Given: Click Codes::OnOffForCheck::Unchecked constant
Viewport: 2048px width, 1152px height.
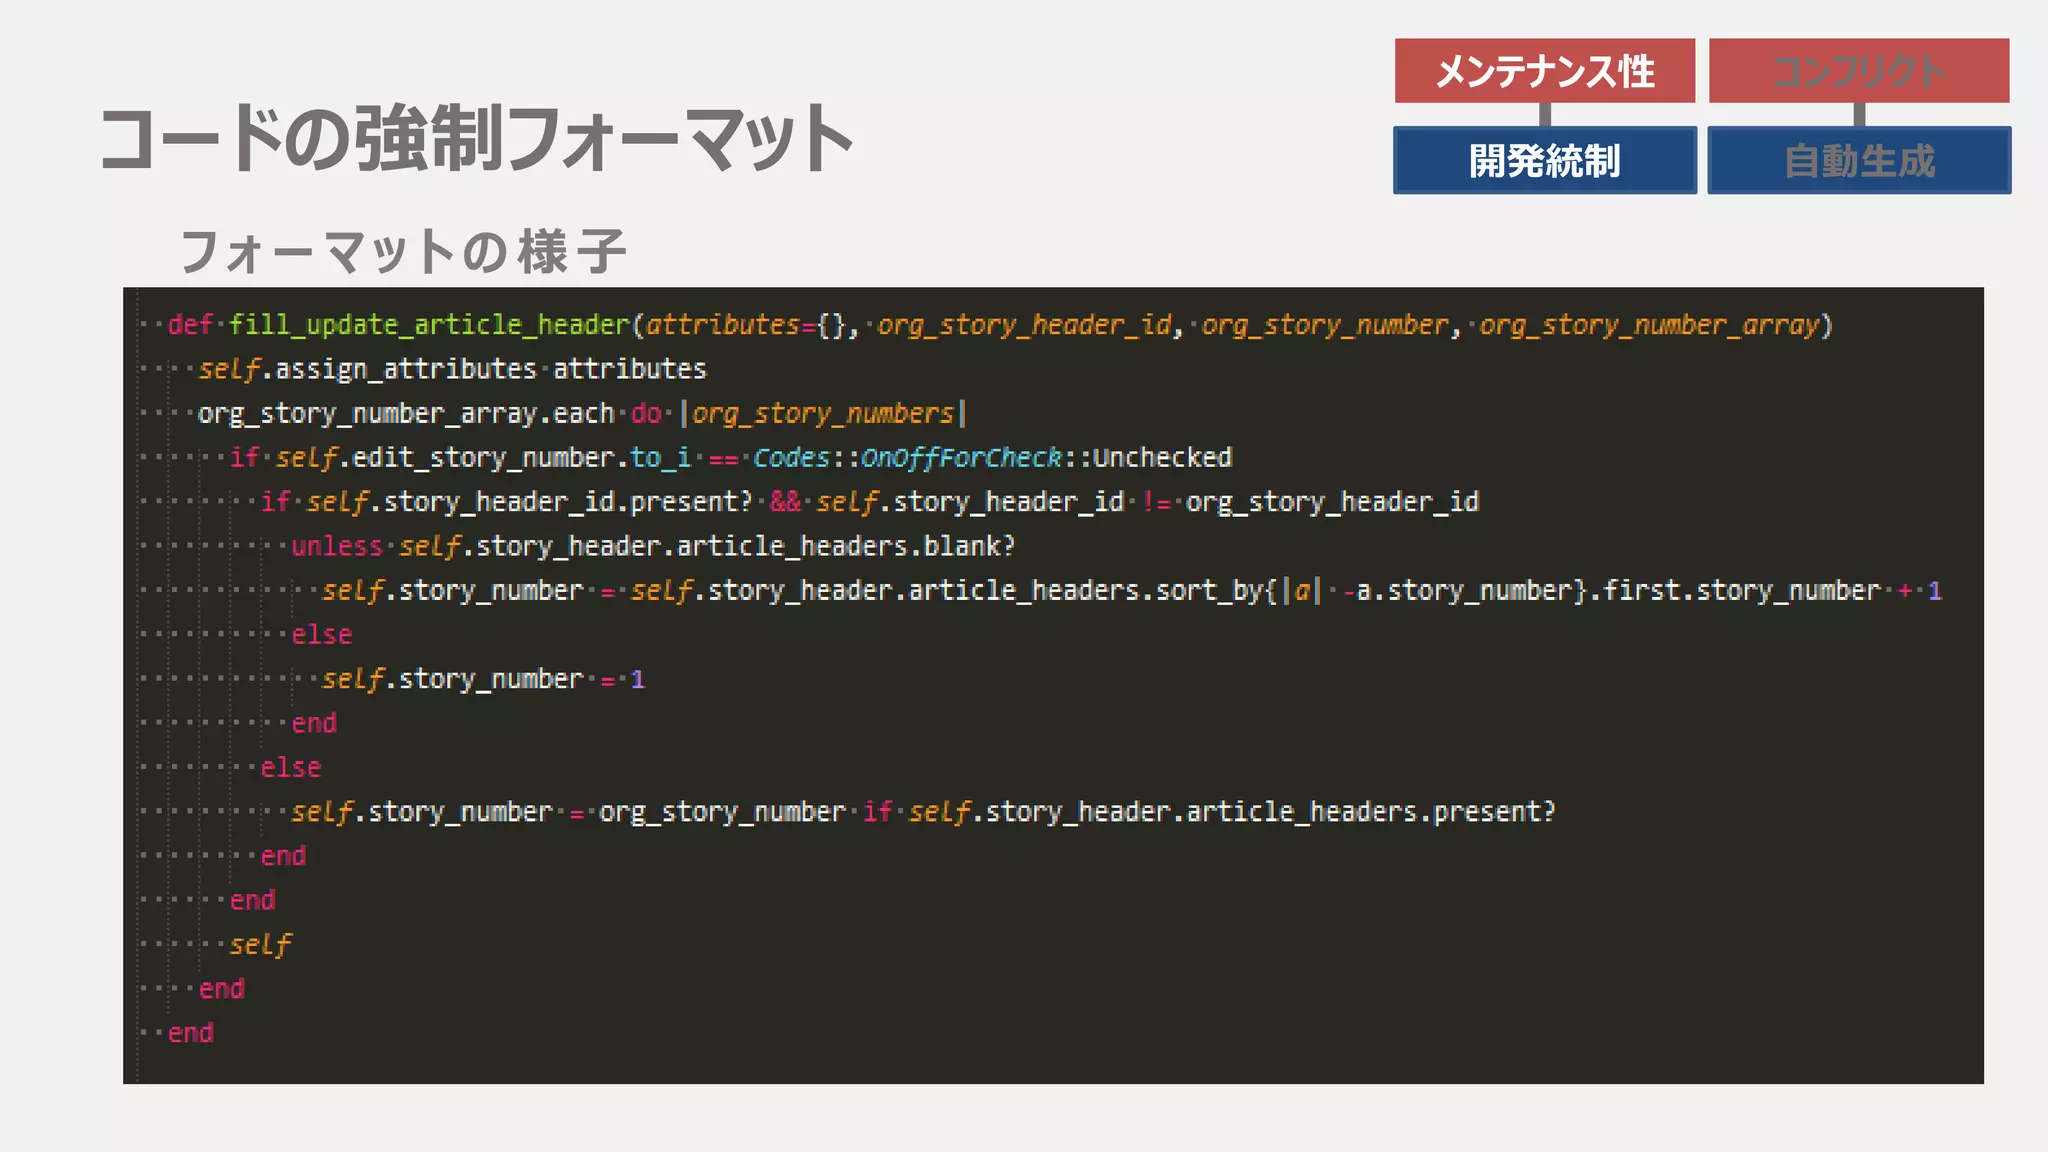Looking at the screenshot, I should (992, 457).
